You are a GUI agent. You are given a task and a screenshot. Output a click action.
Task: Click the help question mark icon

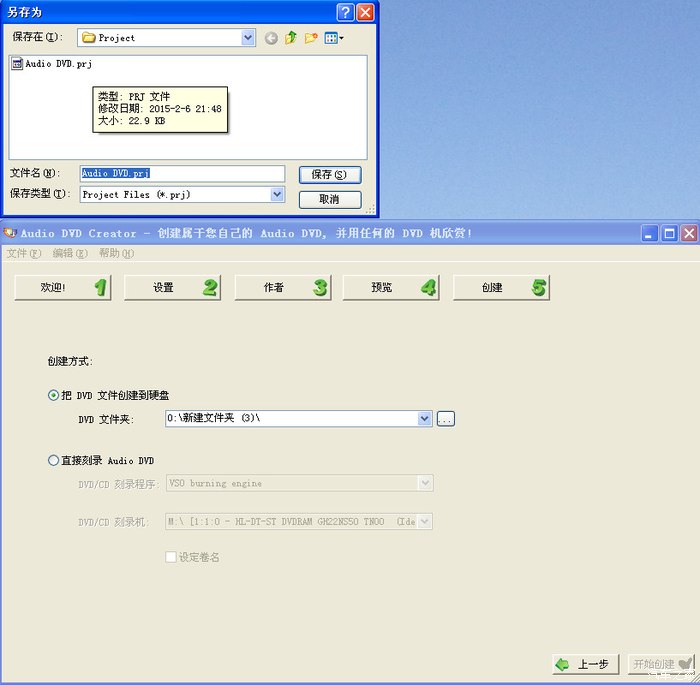coord(345,12)
